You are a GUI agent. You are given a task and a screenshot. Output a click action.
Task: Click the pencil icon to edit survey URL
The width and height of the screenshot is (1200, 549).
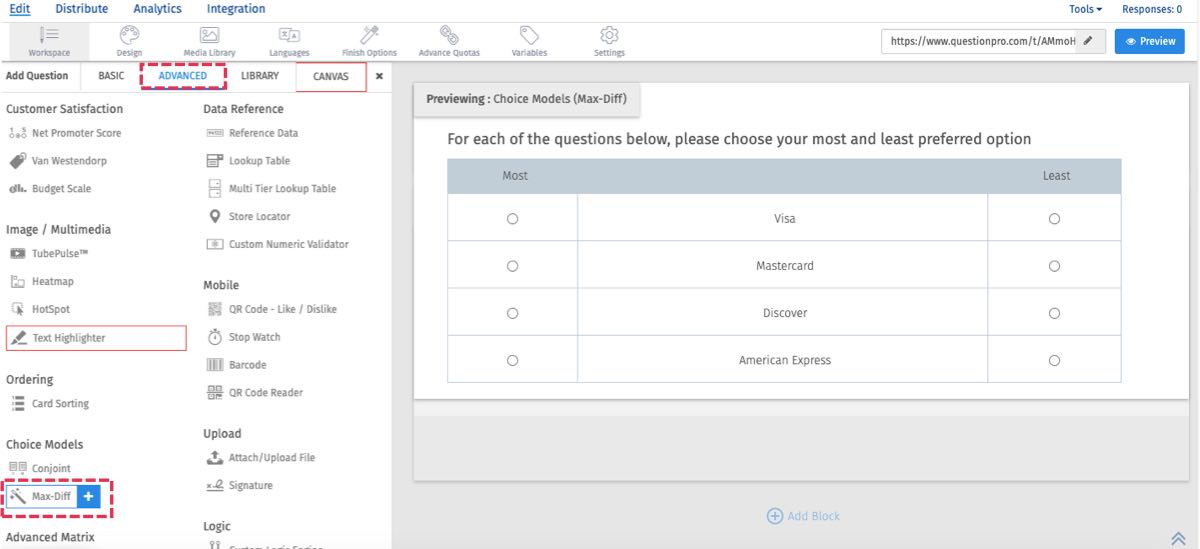1088,41
